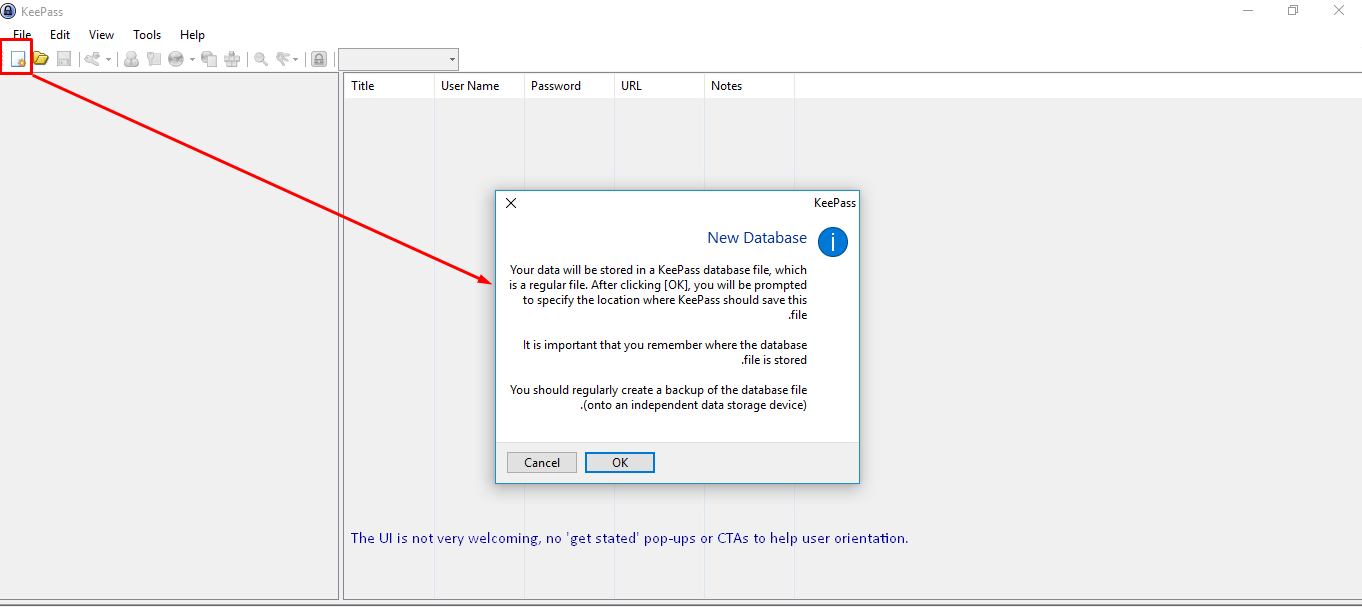Cancel the New Database dialog
Image resolution: width=1362 pixels, height=607 pixels.
542,462
